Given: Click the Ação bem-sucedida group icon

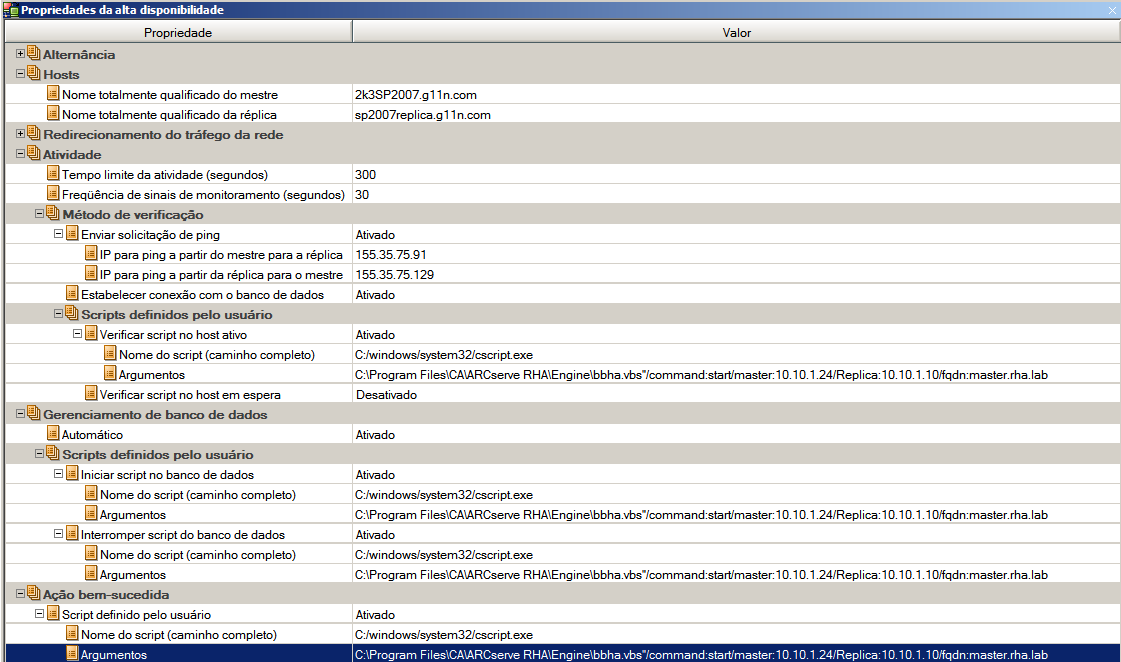Looking at the screenshot, I should (34, 594).
